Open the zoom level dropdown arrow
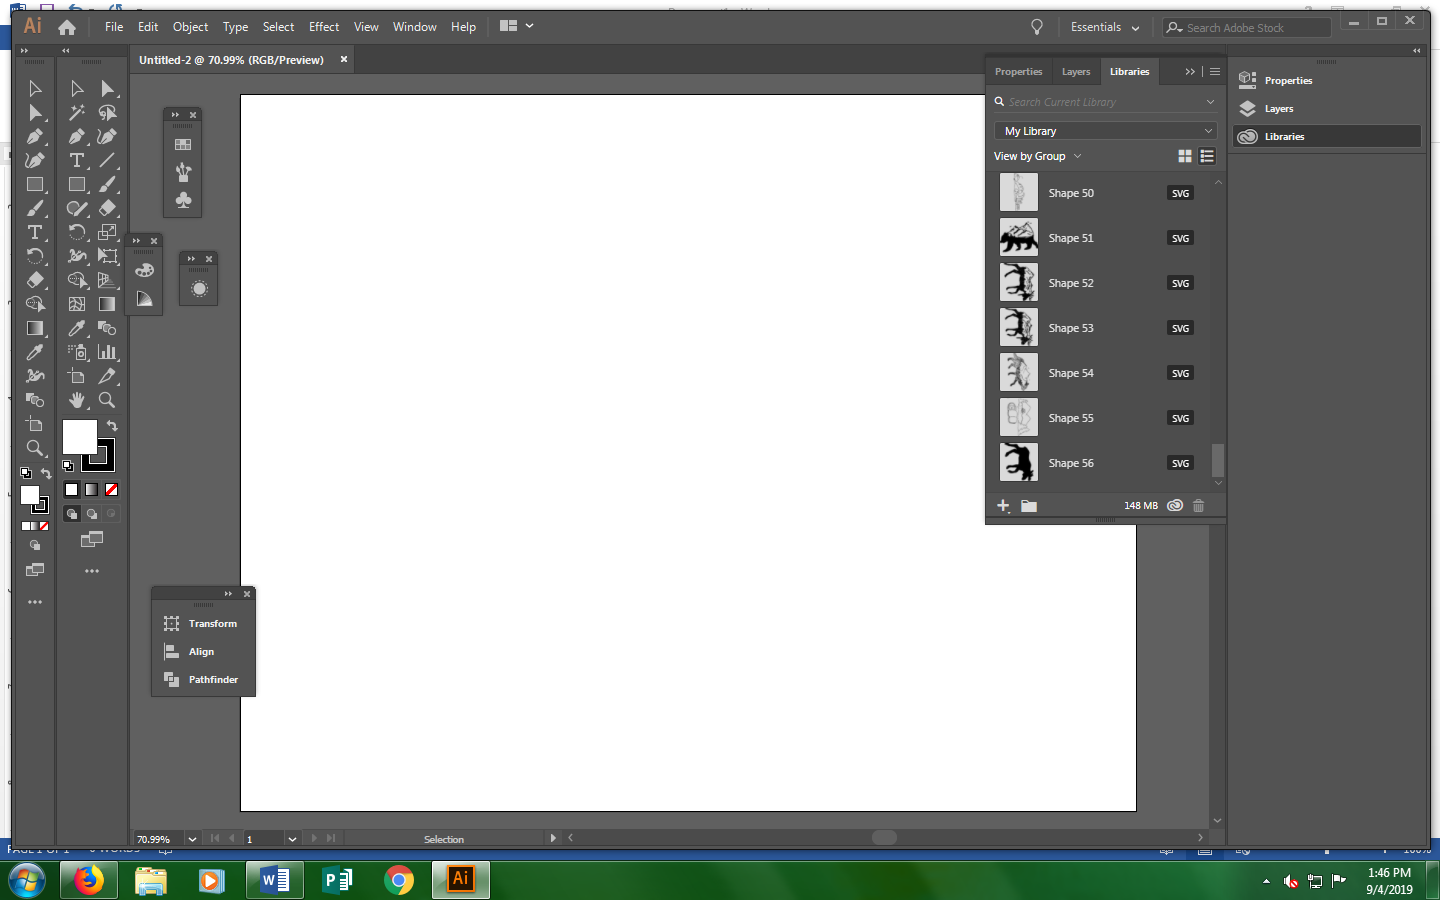This screenshot has height=900, width=1440. tap(192, 839)
